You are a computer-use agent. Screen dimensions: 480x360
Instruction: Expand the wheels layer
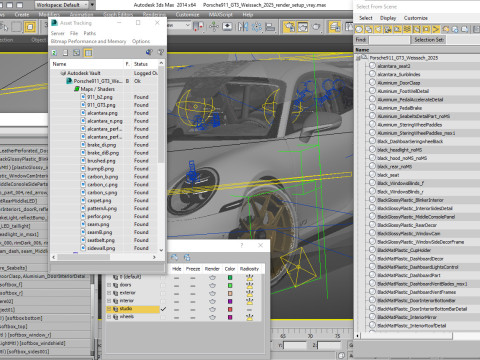109,317
